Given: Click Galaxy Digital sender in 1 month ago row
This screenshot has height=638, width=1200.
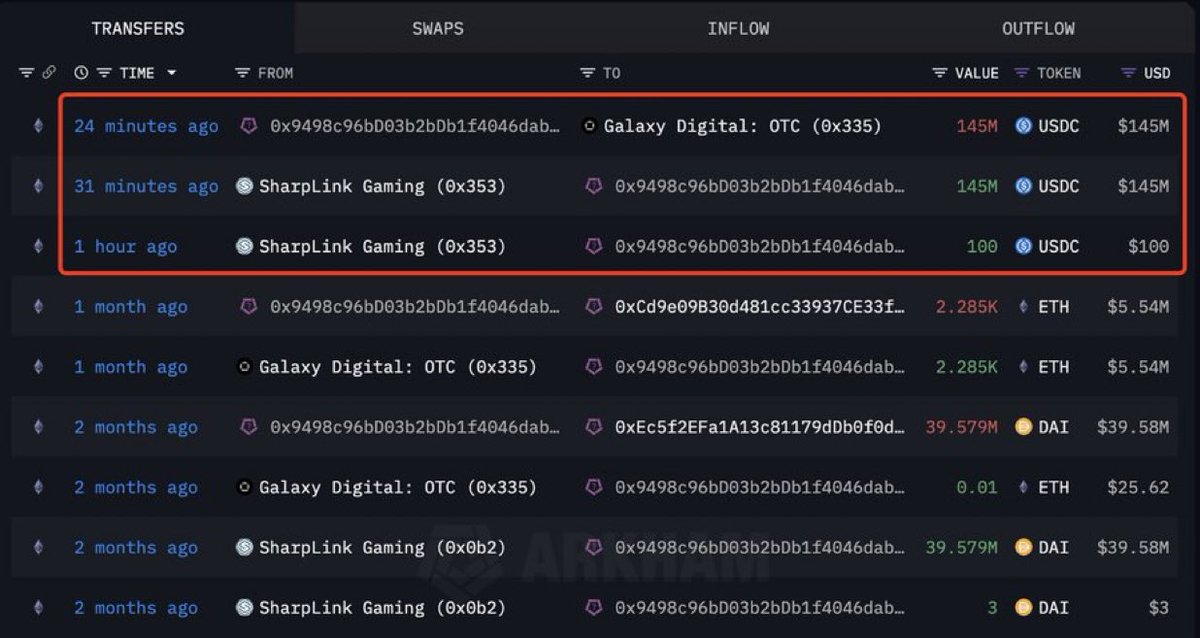Looking at the screenshot, I should tap(397, 367).
